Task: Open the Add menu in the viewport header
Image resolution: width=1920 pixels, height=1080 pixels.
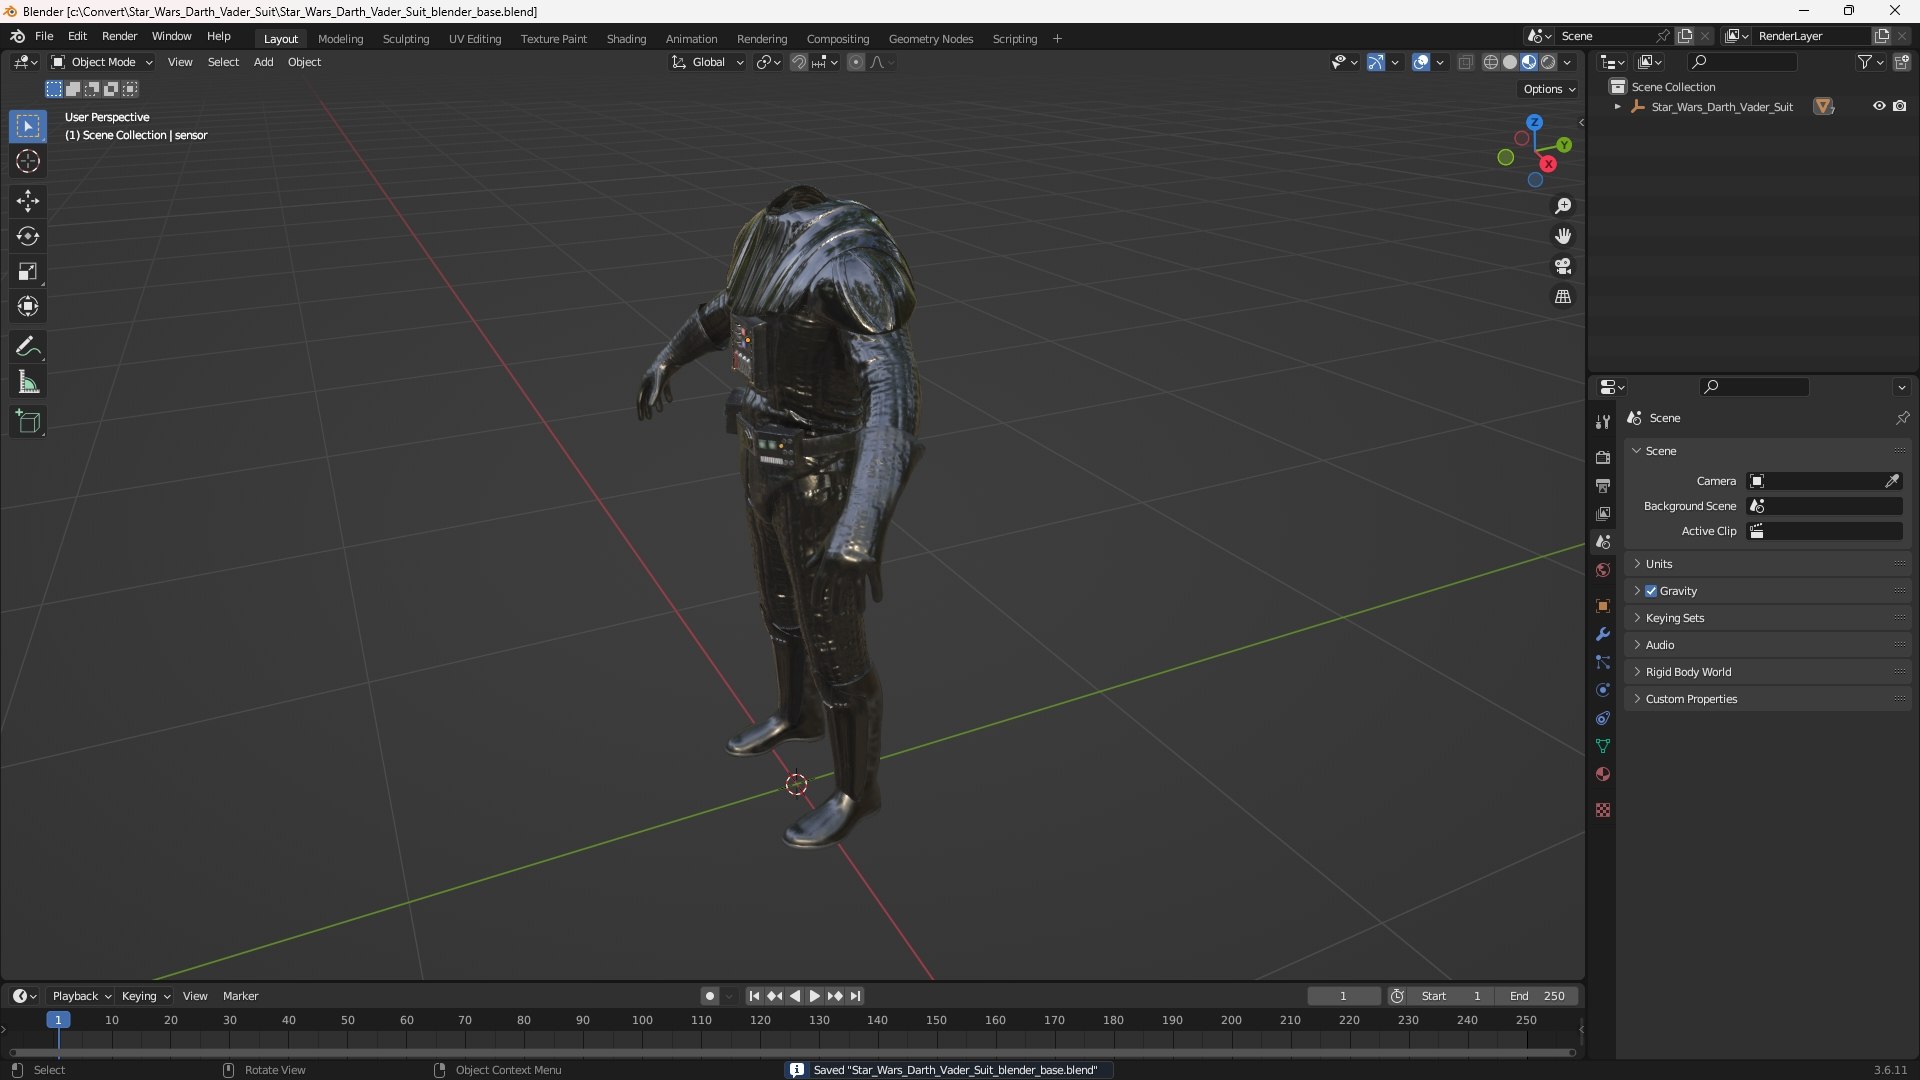Action: 263,62
